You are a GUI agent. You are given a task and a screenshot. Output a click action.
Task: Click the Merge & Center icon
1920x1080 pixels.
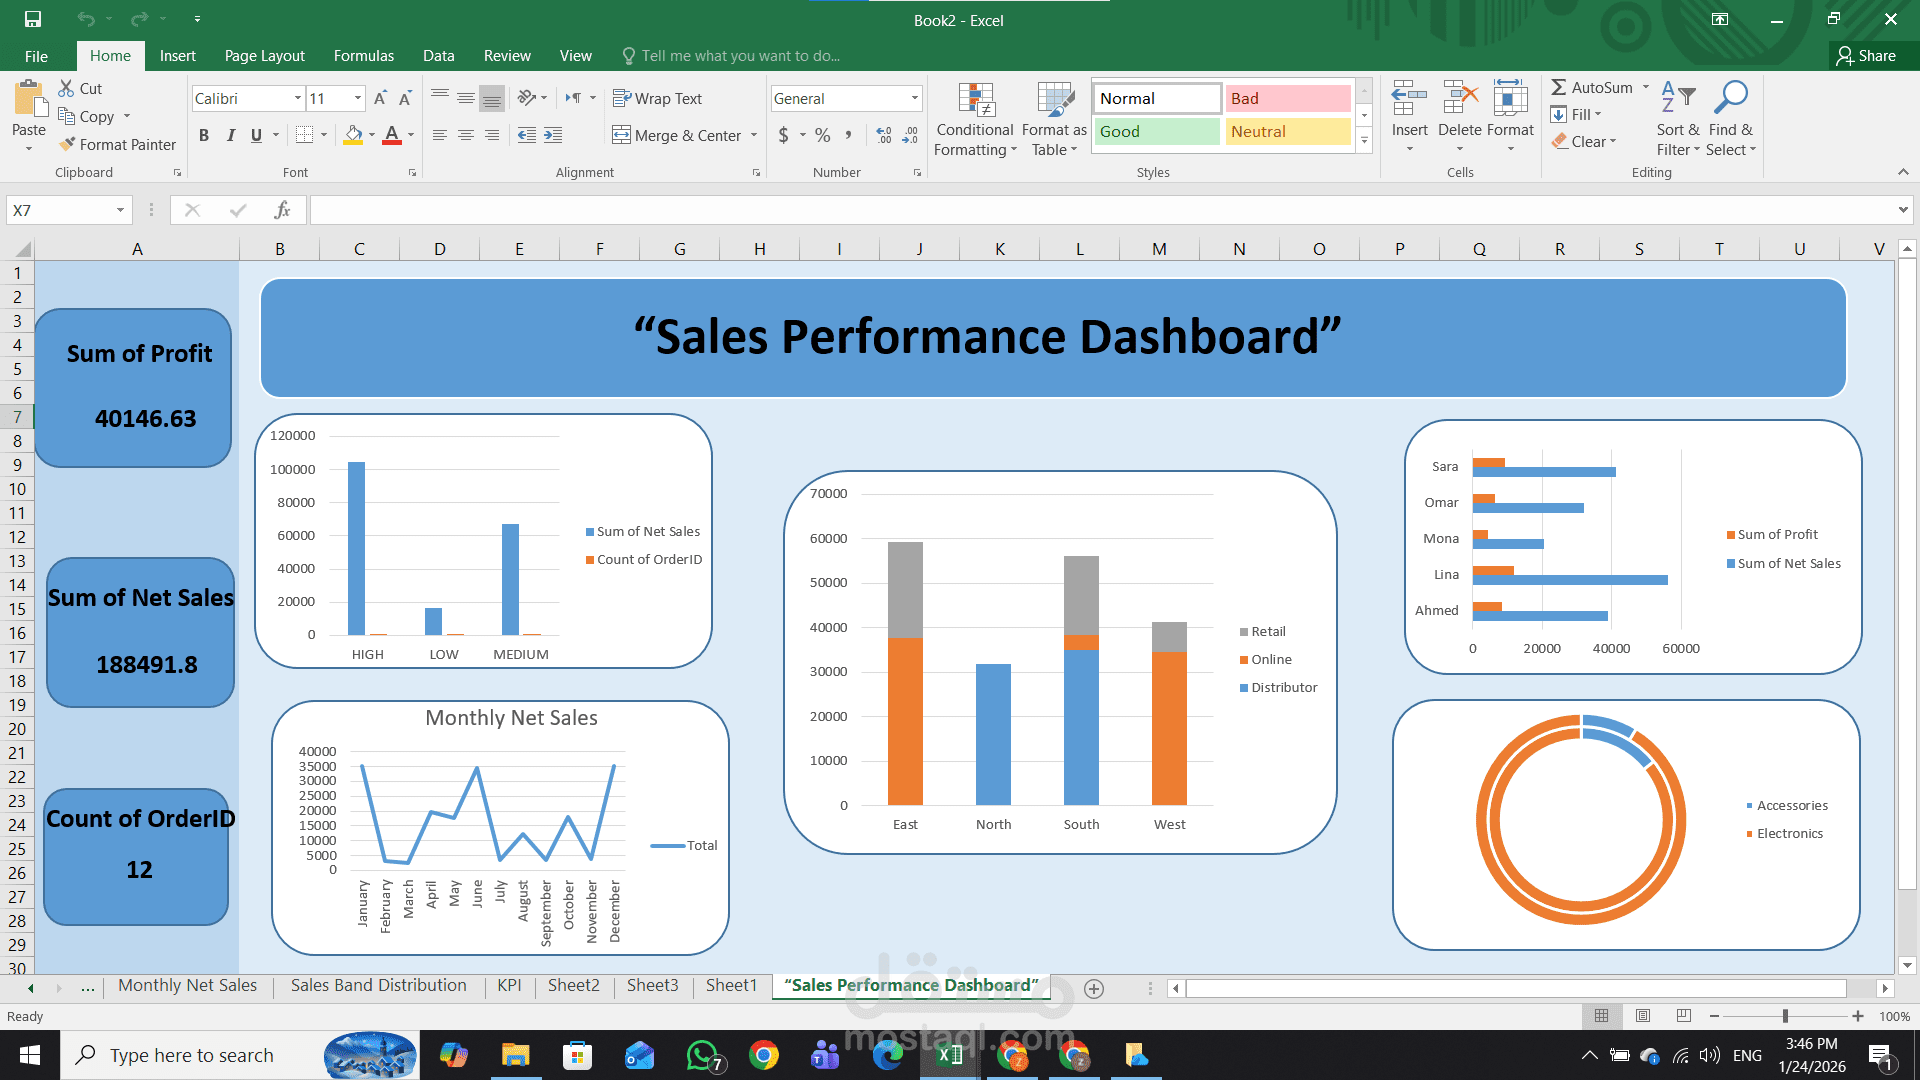coord(622,135)
